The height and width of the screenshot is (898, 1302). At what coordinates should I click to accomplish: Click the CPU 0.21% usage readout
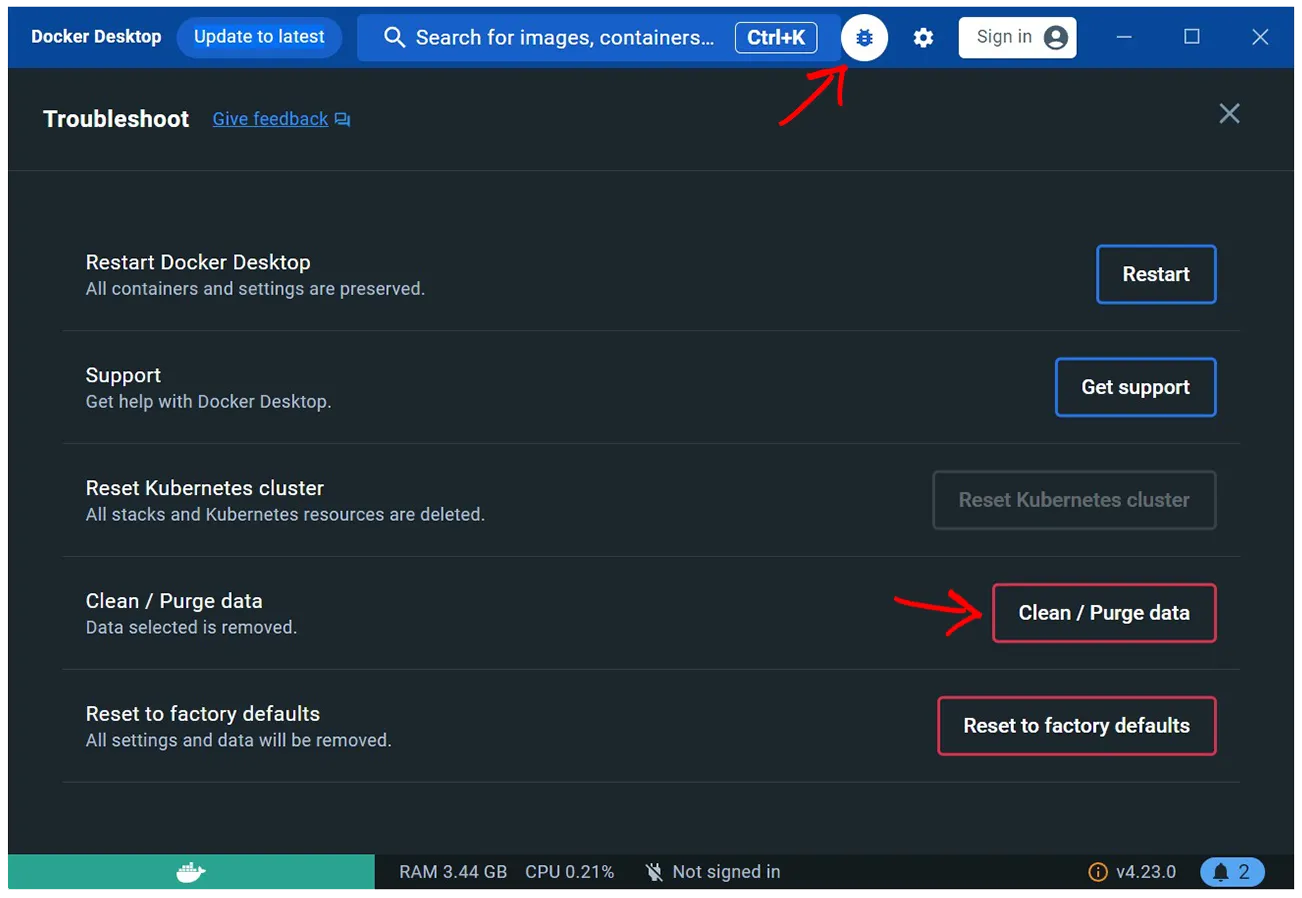click(570, 872)
